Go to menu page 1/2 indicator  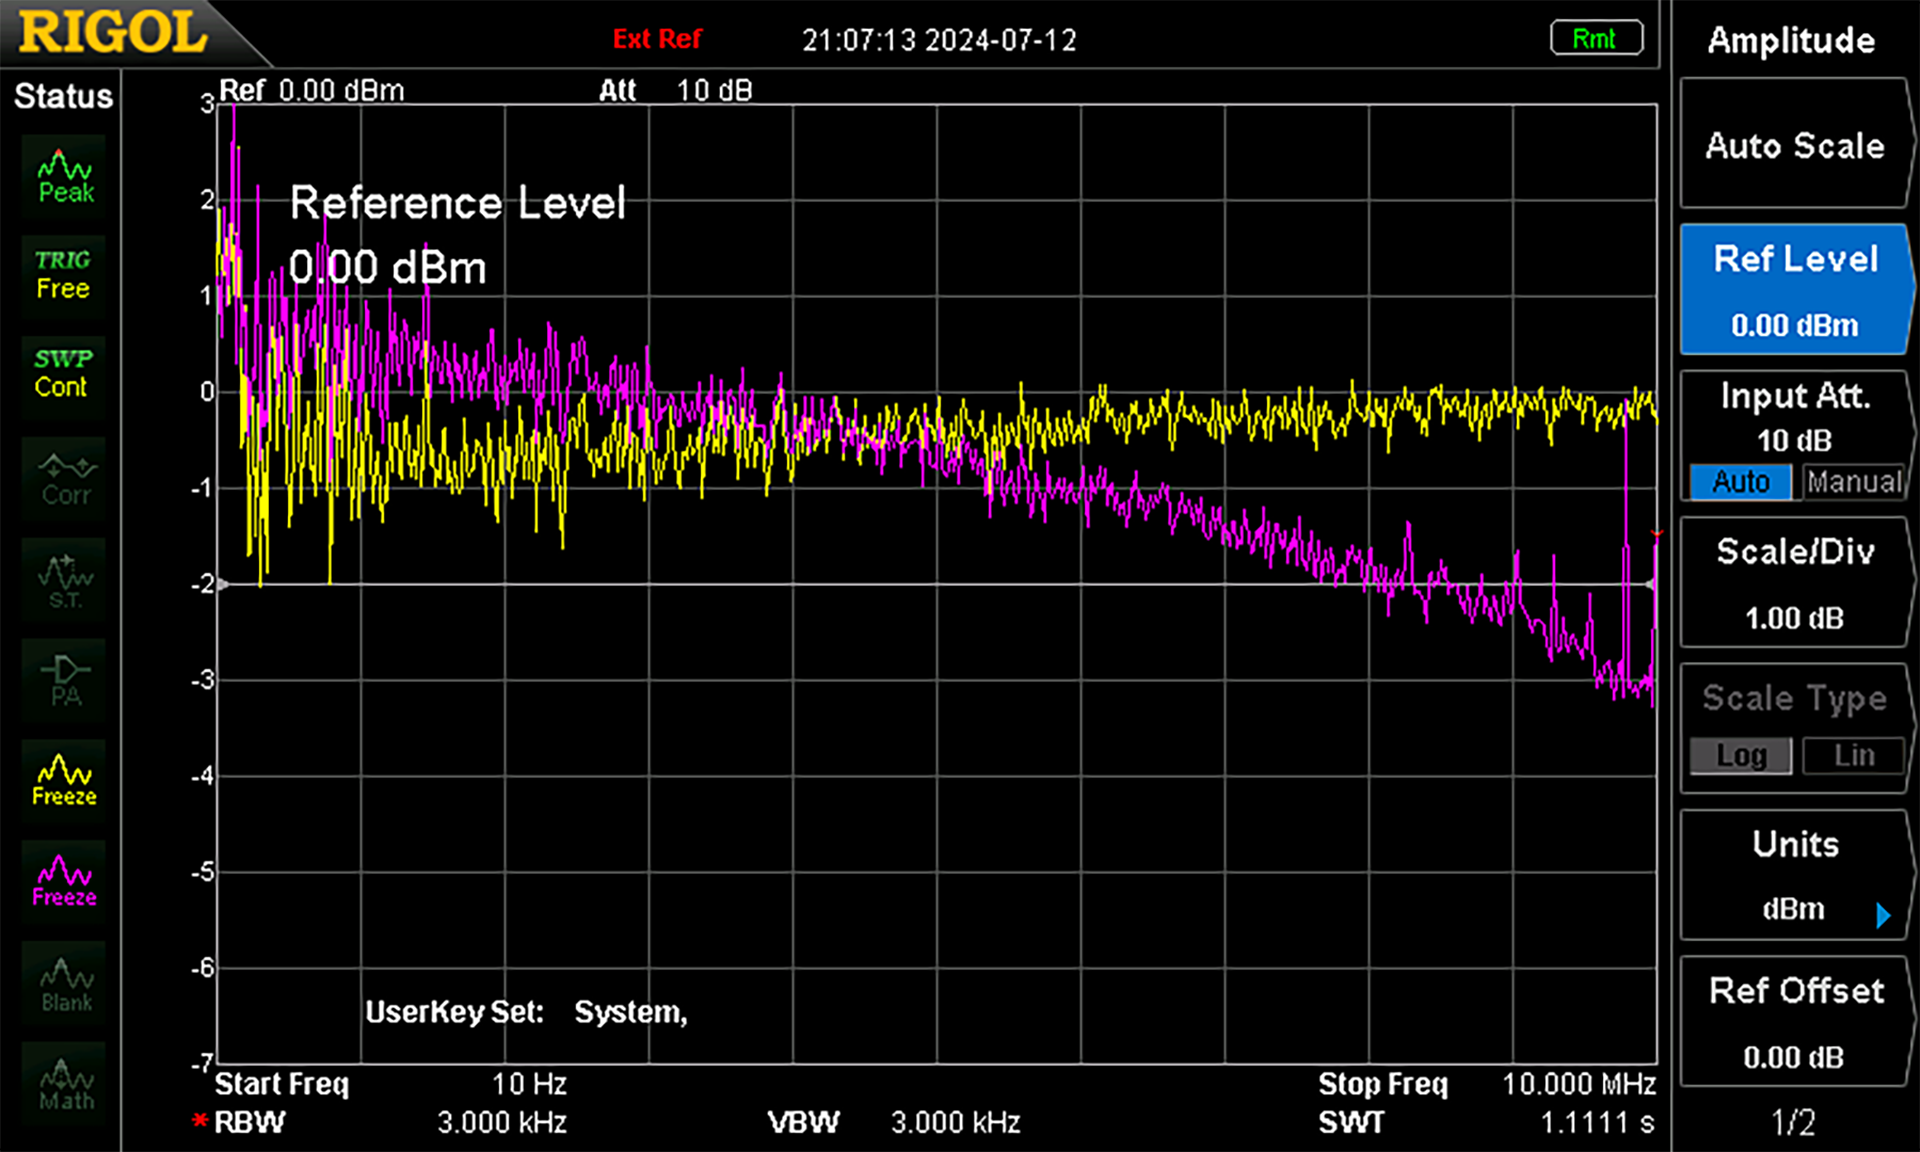pyautogui.click(x=1793, y=1122)
